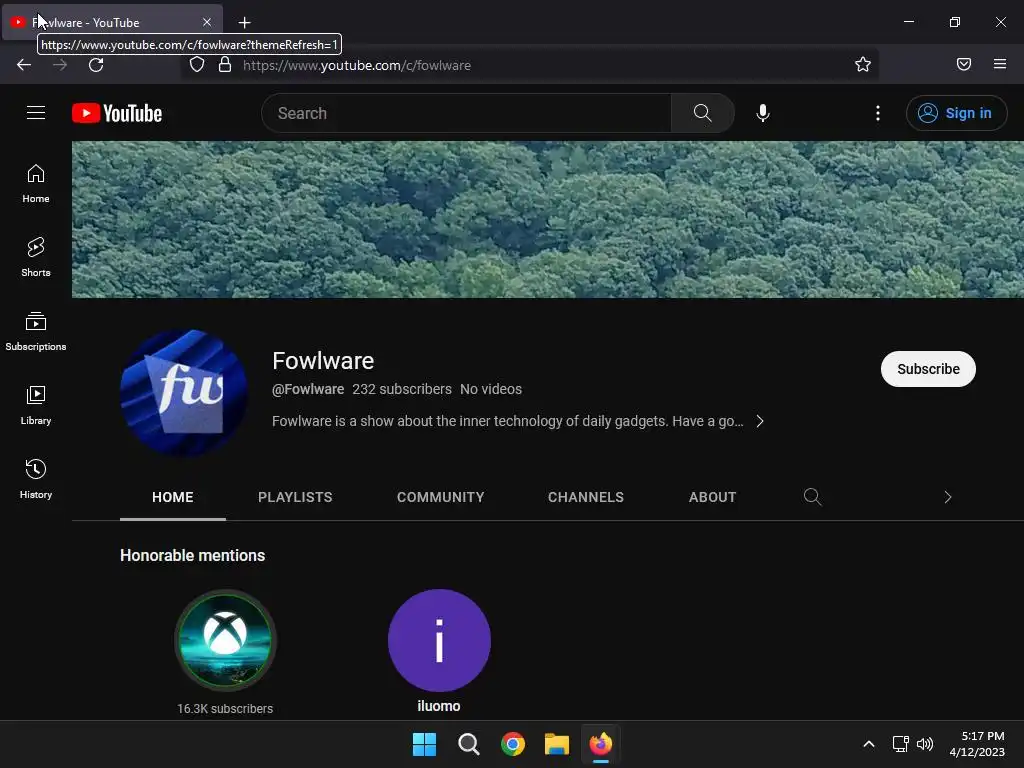The width and height of the screenshot is (1024, 768).
Task: Select the Fowlware - YouTube browser tab
Action: pos(112,22)
